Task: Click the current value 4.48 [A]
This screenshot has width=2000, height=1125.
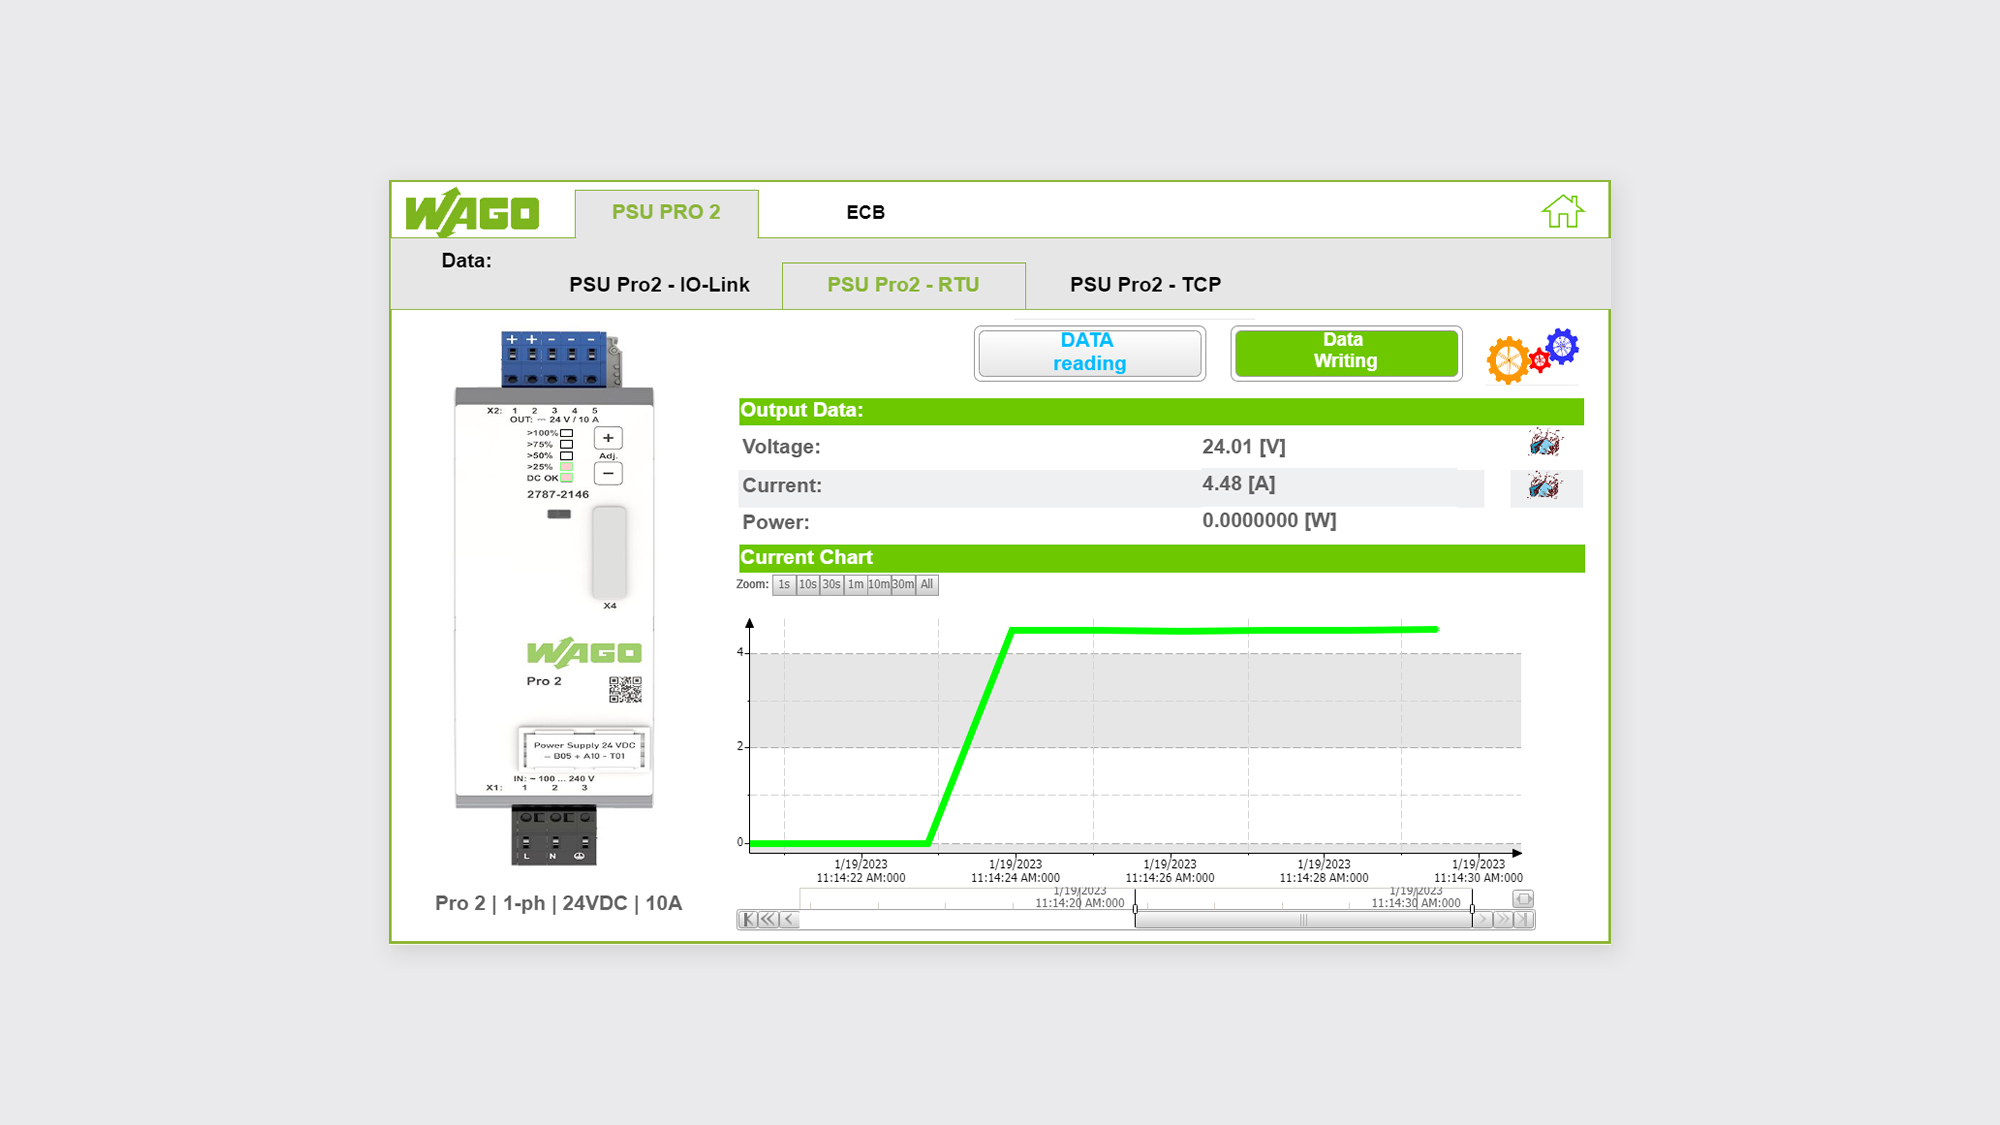Action: tap(1239, 484)
